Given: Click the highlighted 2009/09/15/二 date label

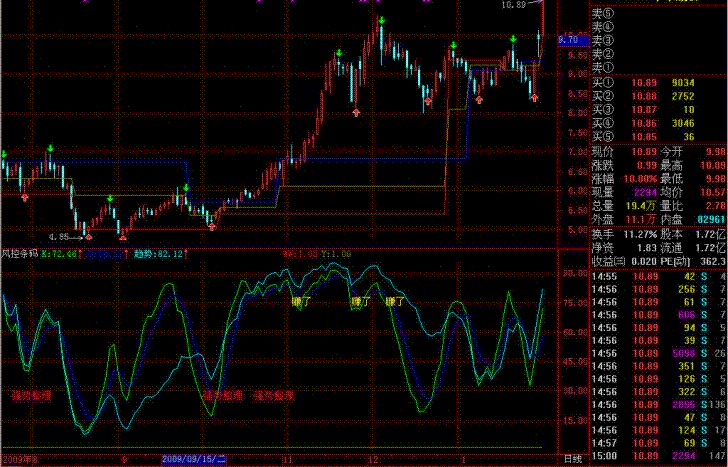Looking at the screenshot, I should (x=194, y=460).
